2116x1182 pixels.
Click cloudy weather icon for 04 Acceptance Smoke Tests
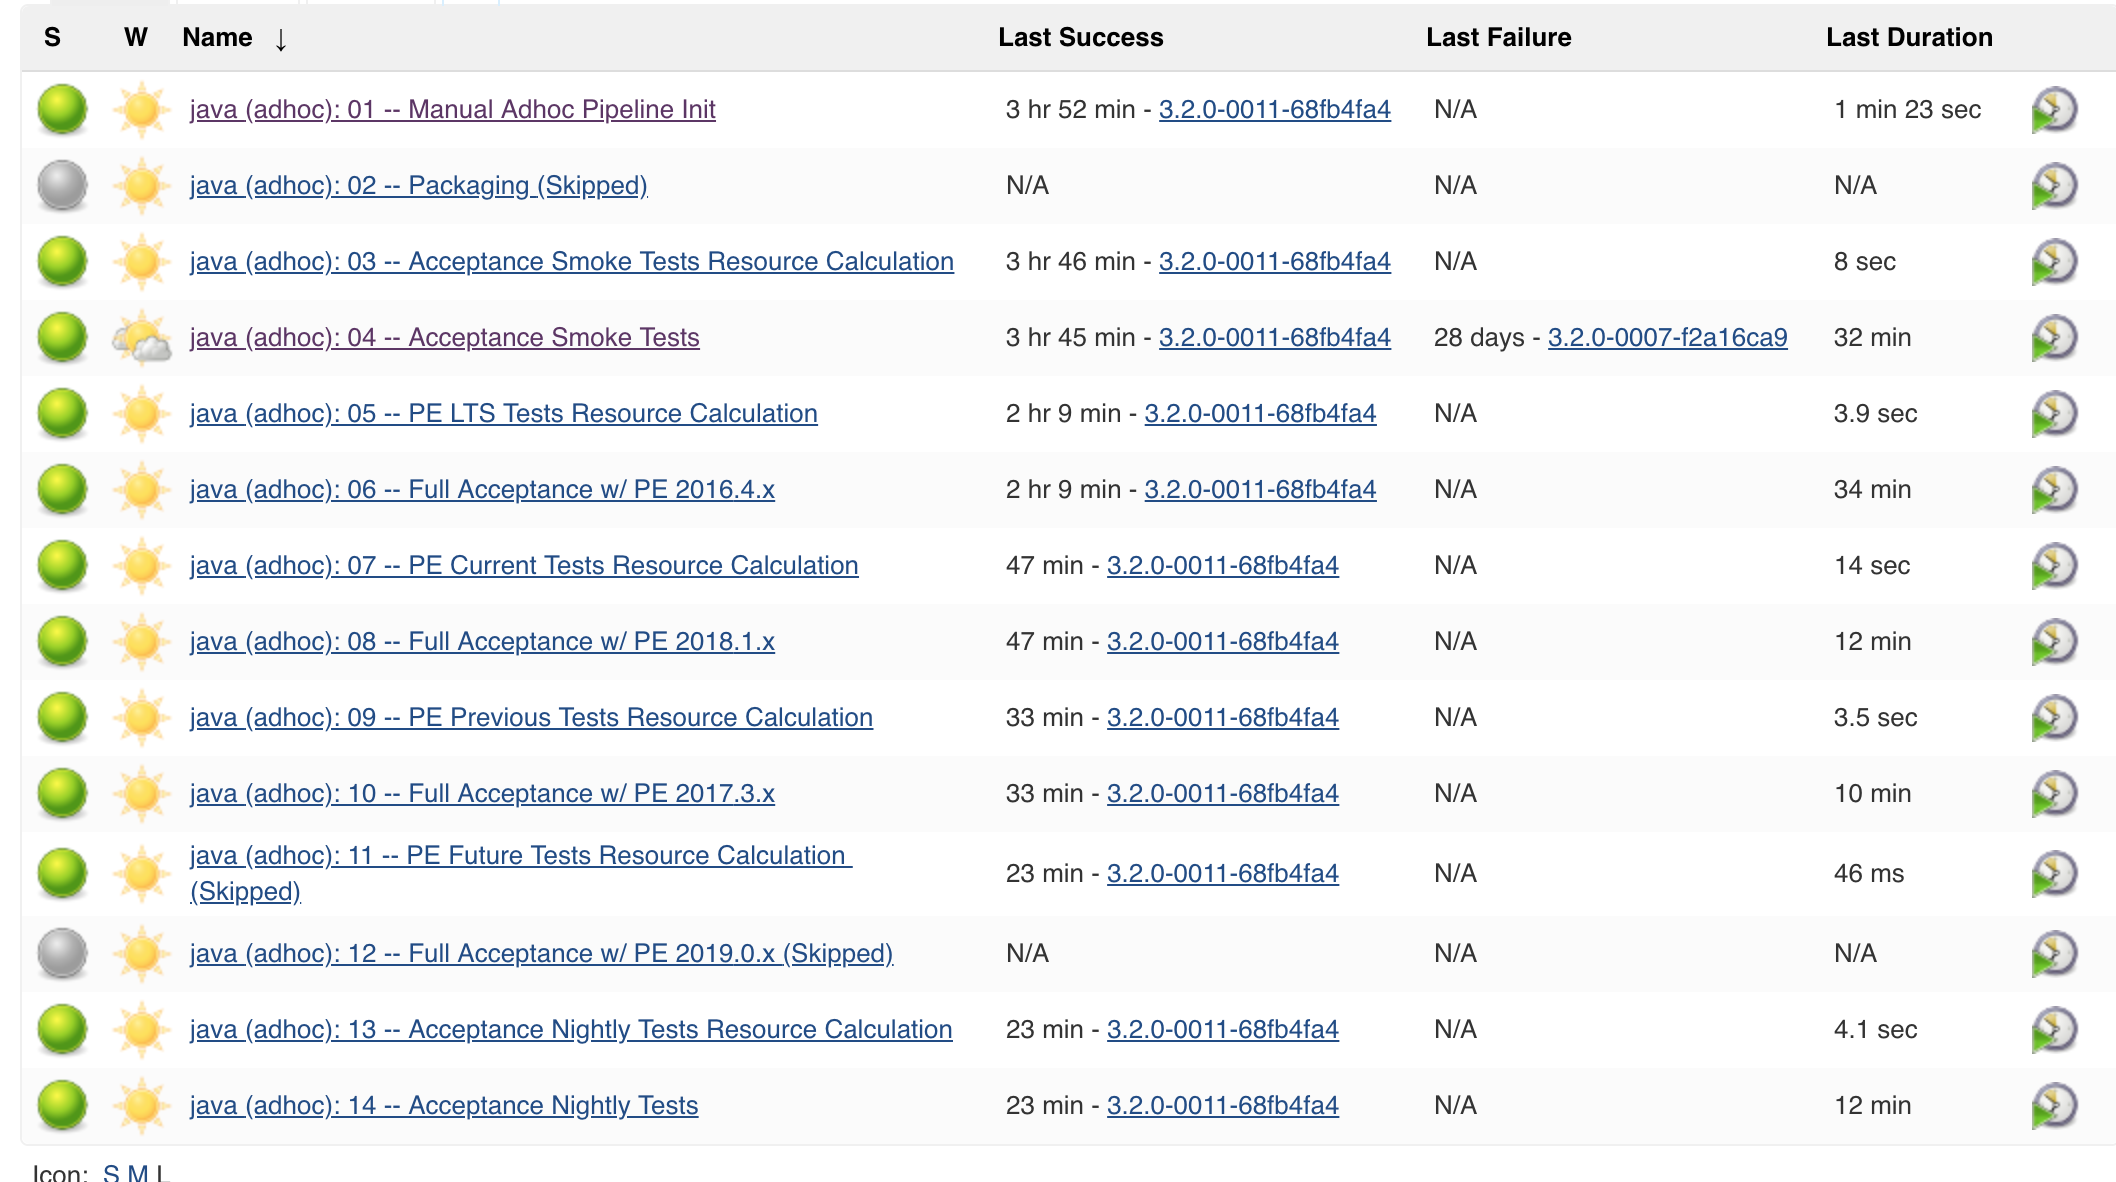(x=141, y=338)
